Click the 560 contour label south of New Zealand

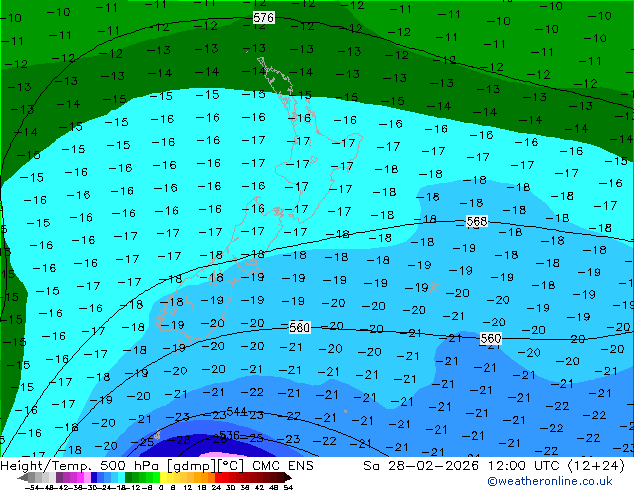pos(300,327)
